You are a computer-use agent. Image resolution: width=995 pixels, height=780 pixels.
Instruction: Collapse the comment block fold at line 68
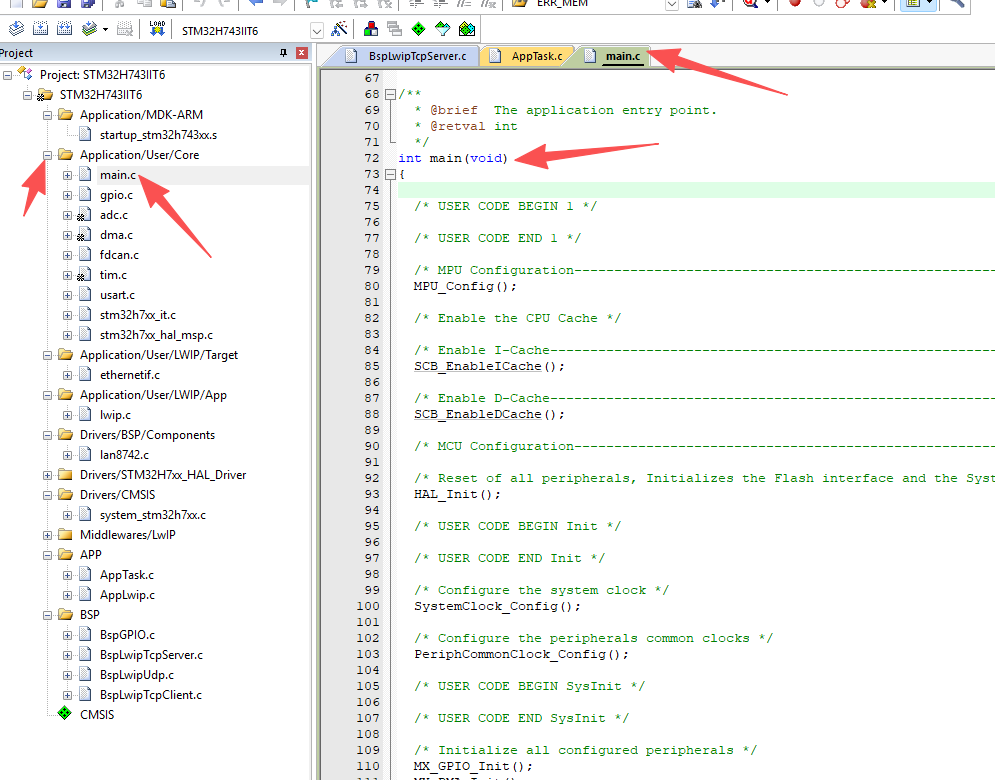[x=389, y=94]
